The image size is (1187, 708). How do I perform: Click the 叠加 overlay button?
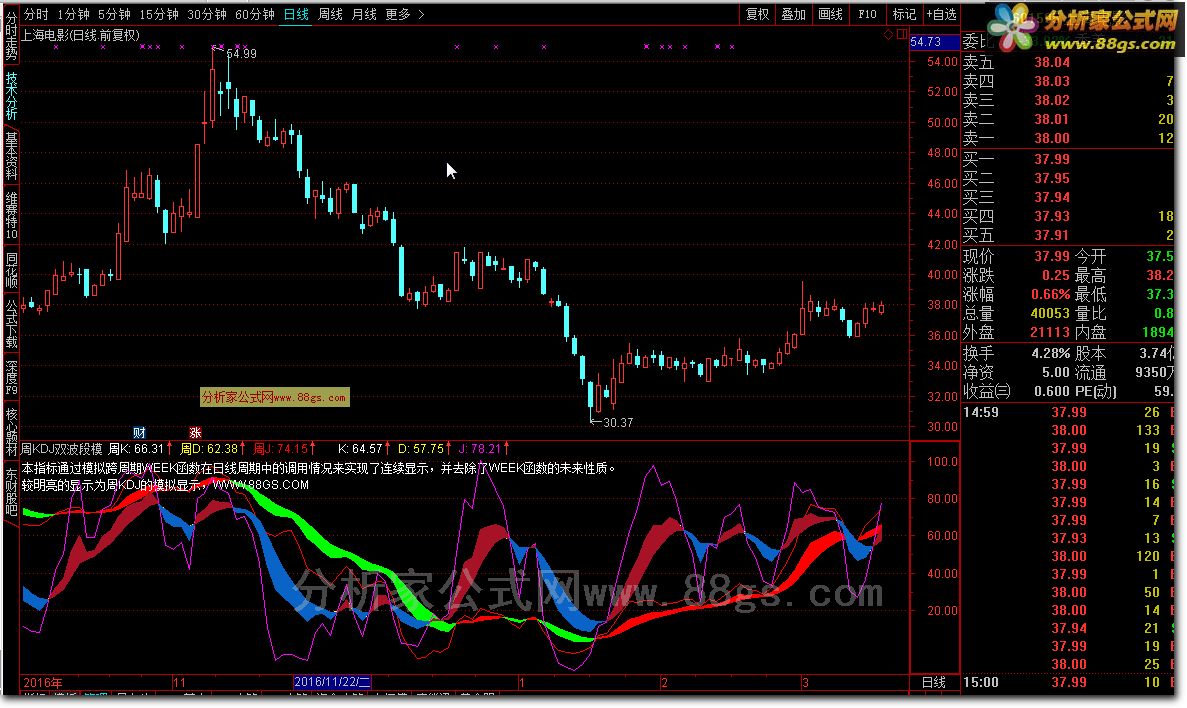coord(793,14)
